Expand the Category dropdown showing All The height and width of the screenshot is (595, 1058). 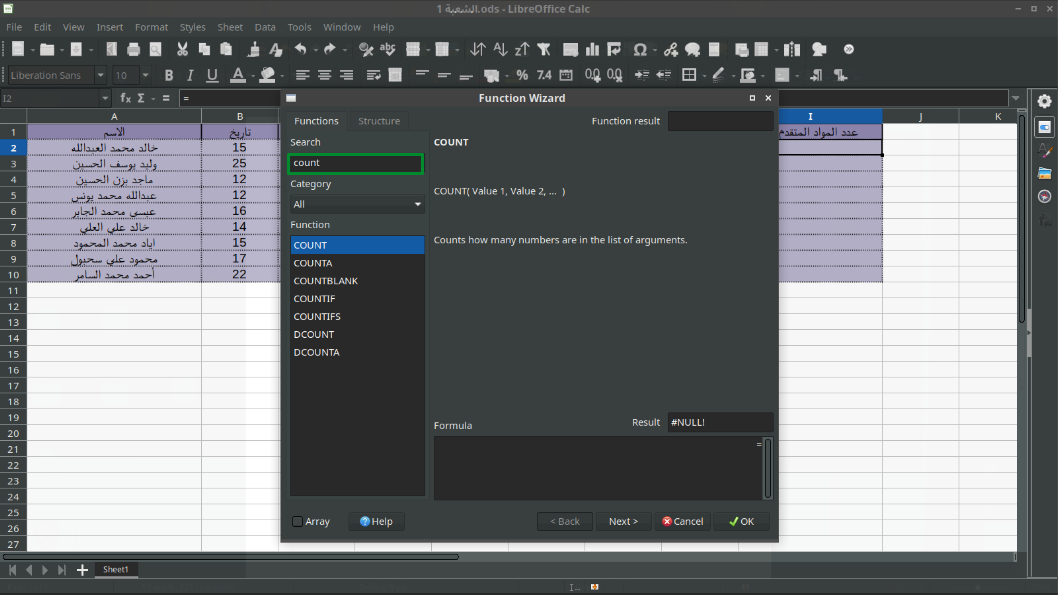click(357, 204)
